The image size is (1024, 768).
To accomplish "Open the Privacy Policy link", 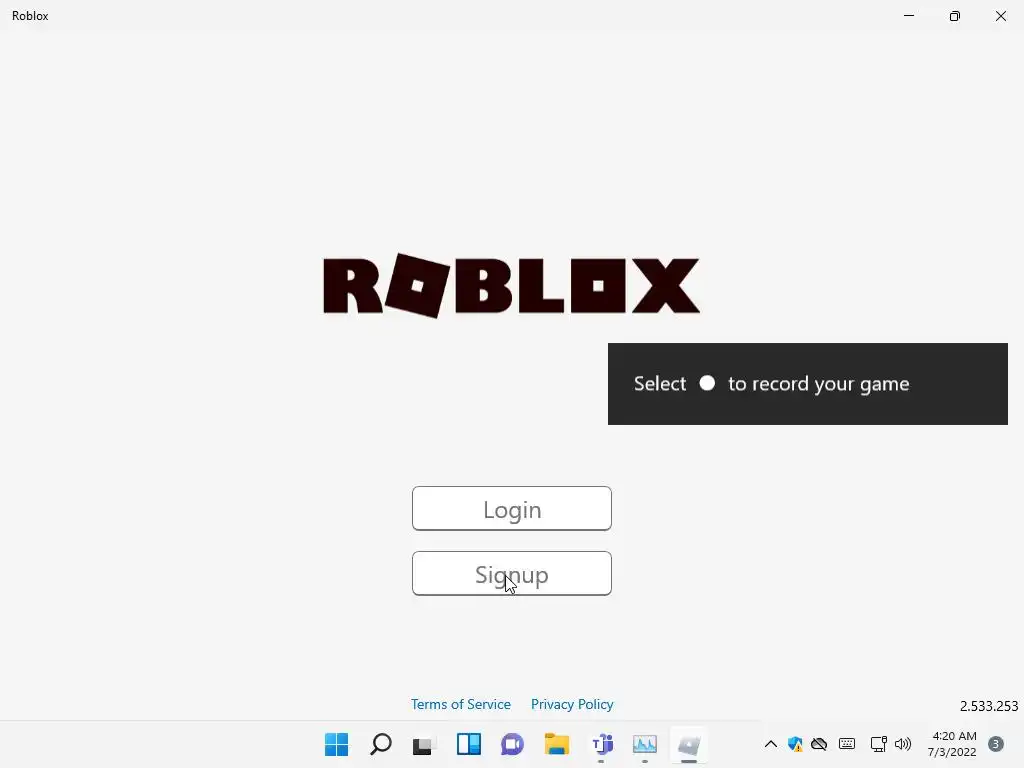I will [571, 704].
